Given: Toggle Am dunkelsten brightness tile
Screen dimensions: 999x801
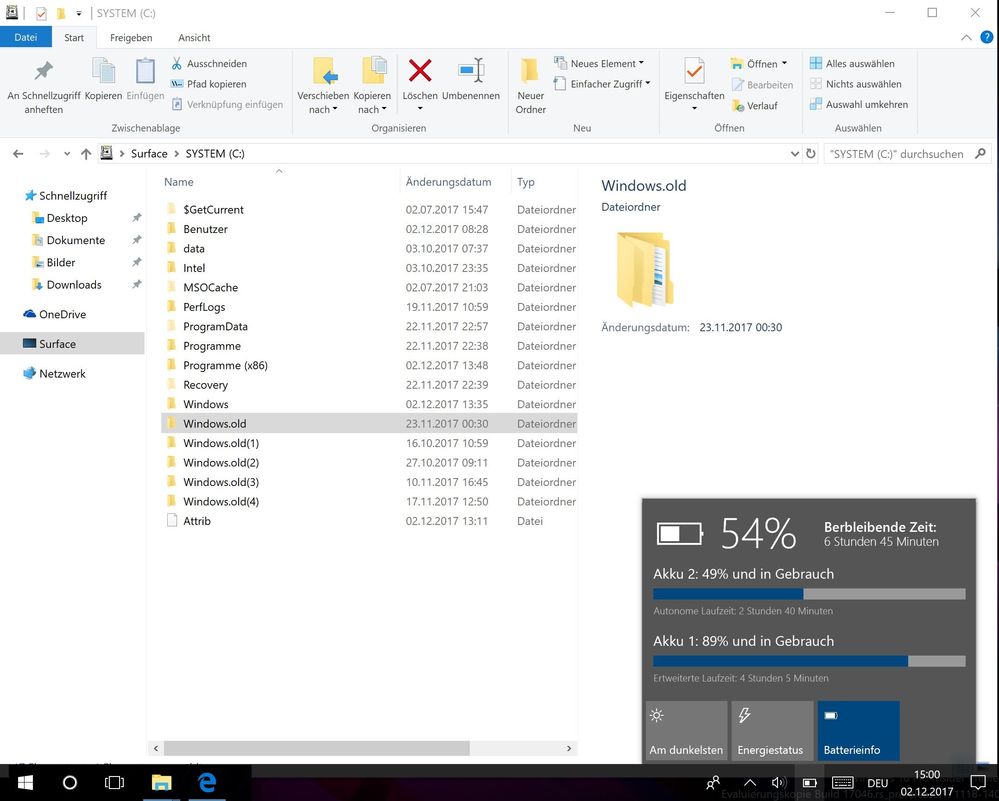Looking at the screenshot, I should point(686,730).
